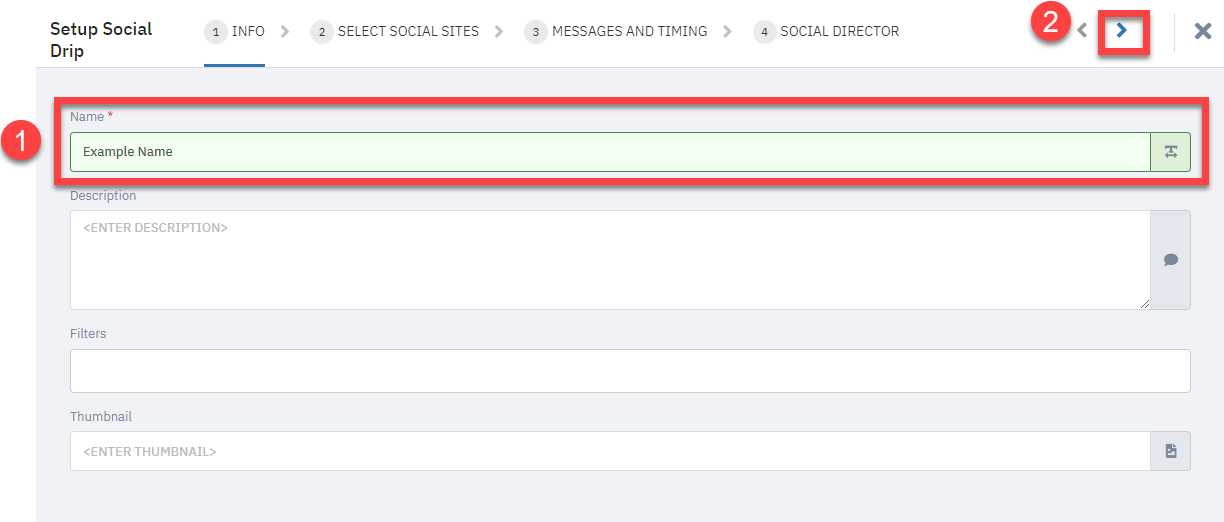The height and width of the screenshot is (522, 1224).
Task: Go to Select Social Sites step
Action: coord(395,32)
